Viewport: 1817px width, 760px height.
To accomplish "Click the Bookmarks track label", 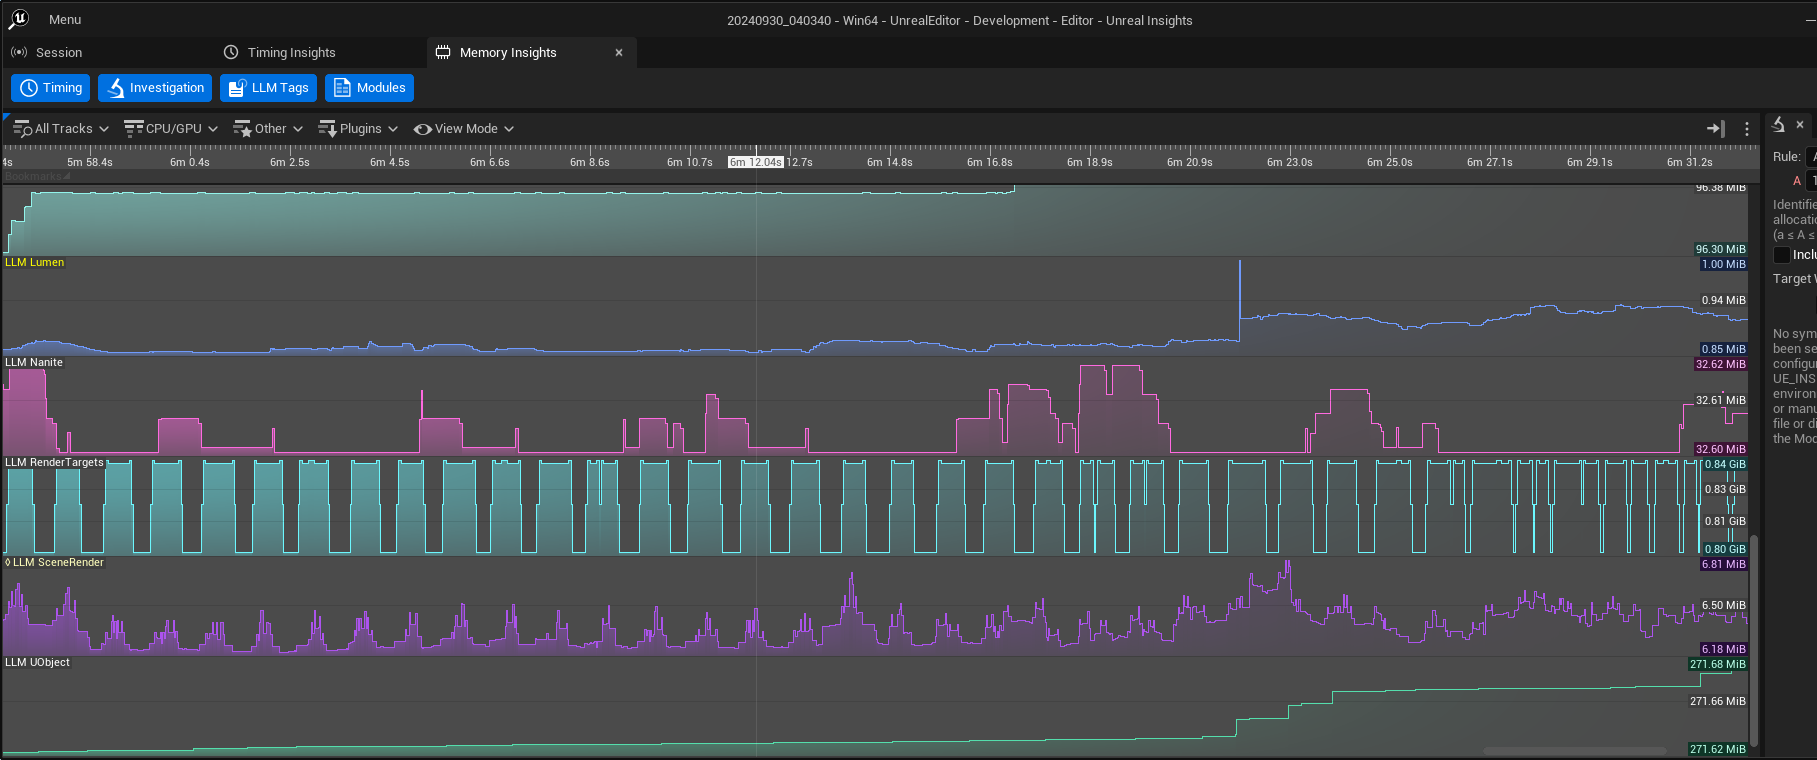I will [36, 177].
